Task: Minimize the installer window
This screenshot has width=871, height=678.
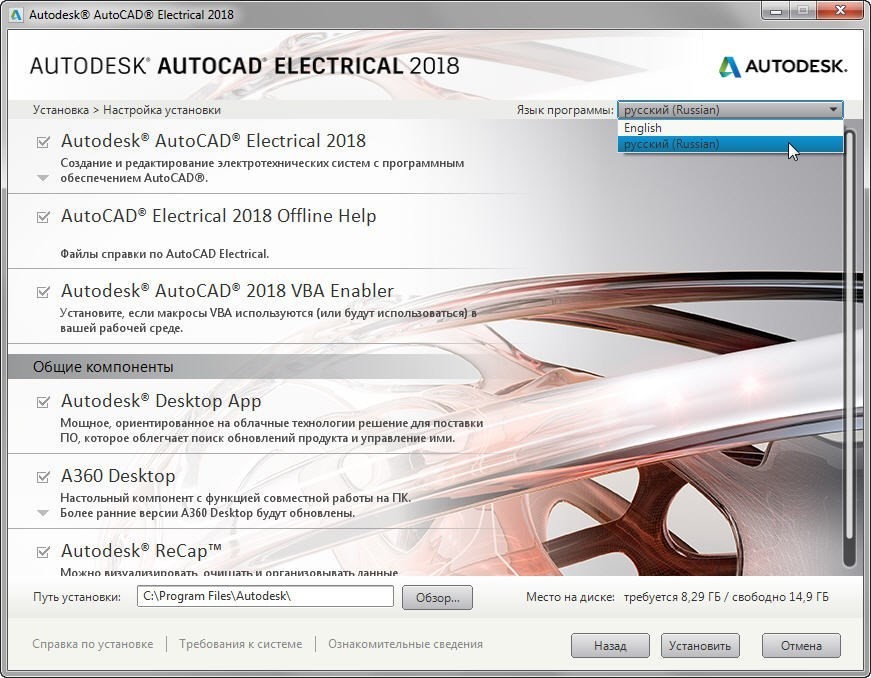Action: 777,11
